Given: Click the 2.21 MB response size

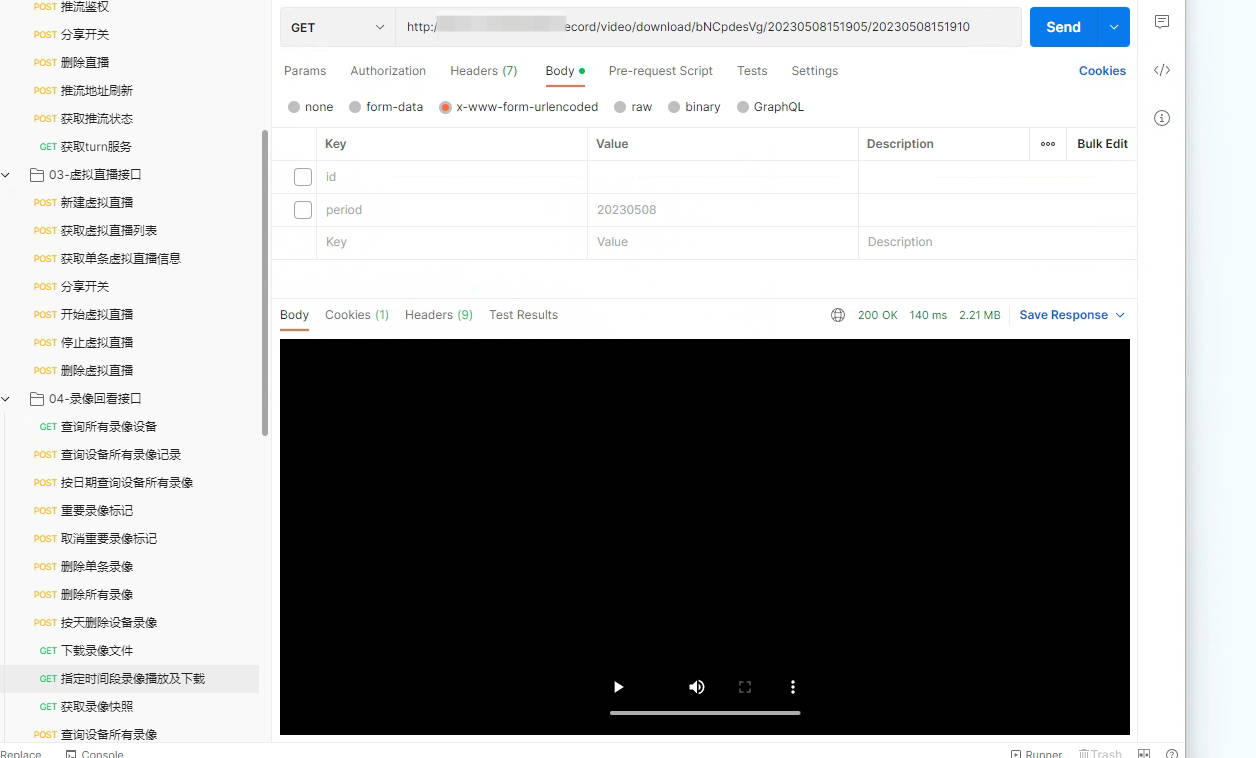Looking at the screenshot, I should (980, 315).
